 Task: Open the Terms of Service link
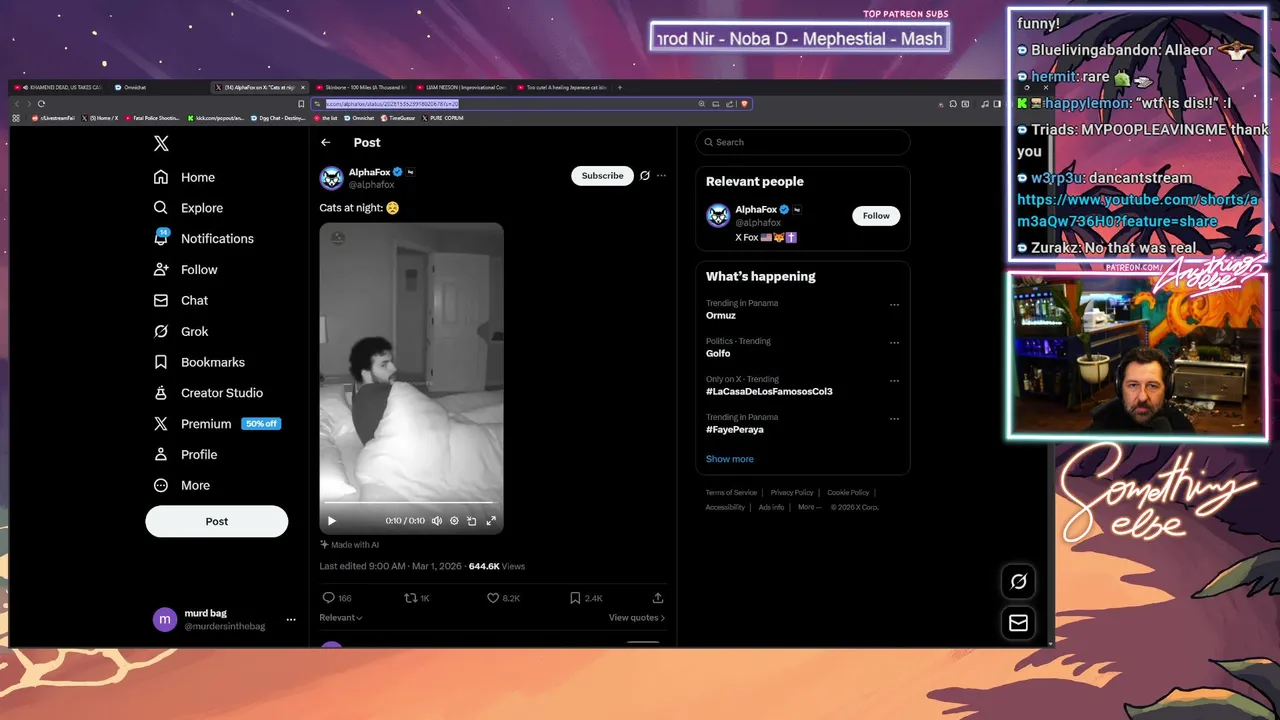731,493
